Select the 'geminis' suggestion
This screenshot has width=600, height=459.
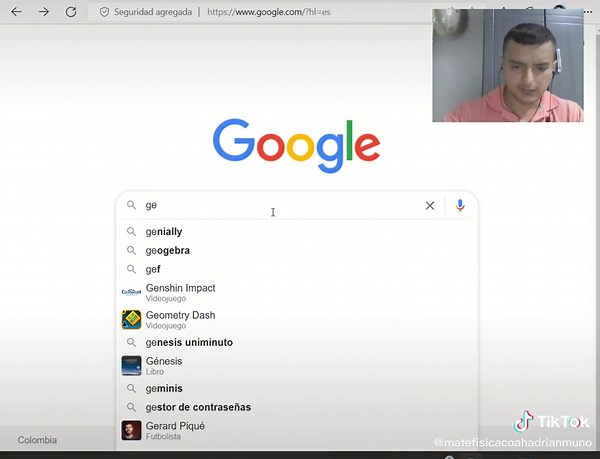point(297,389)
